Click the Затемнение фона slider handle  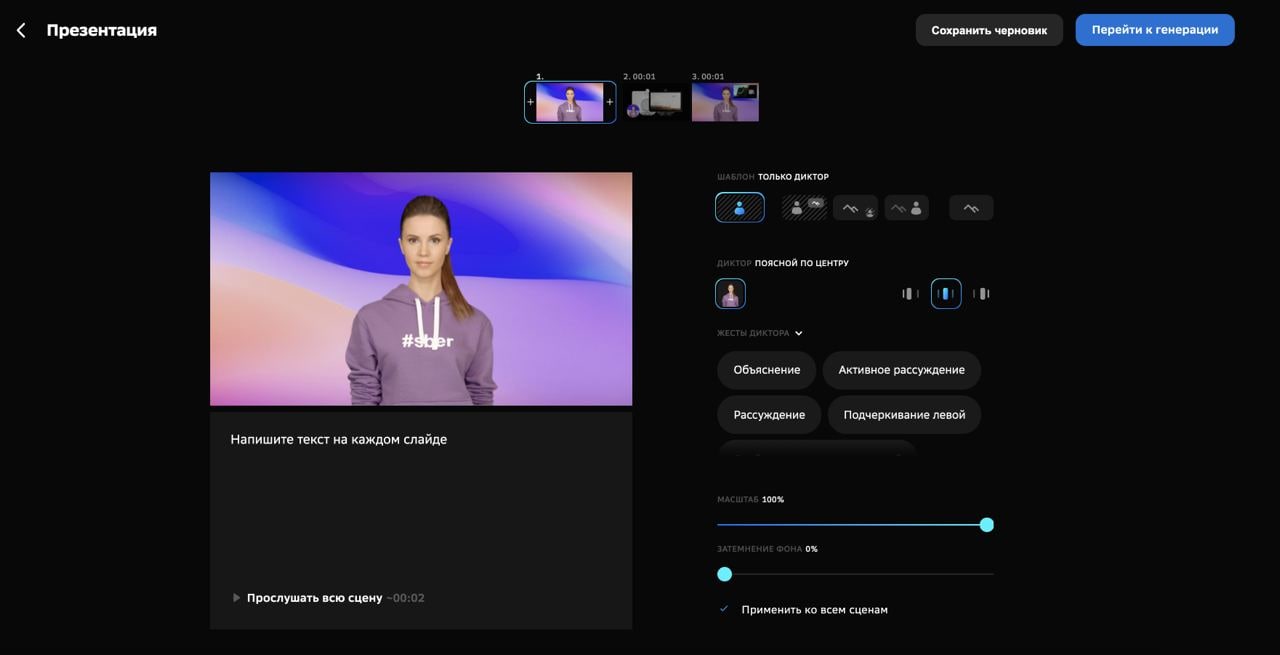(x=725, y=574)
